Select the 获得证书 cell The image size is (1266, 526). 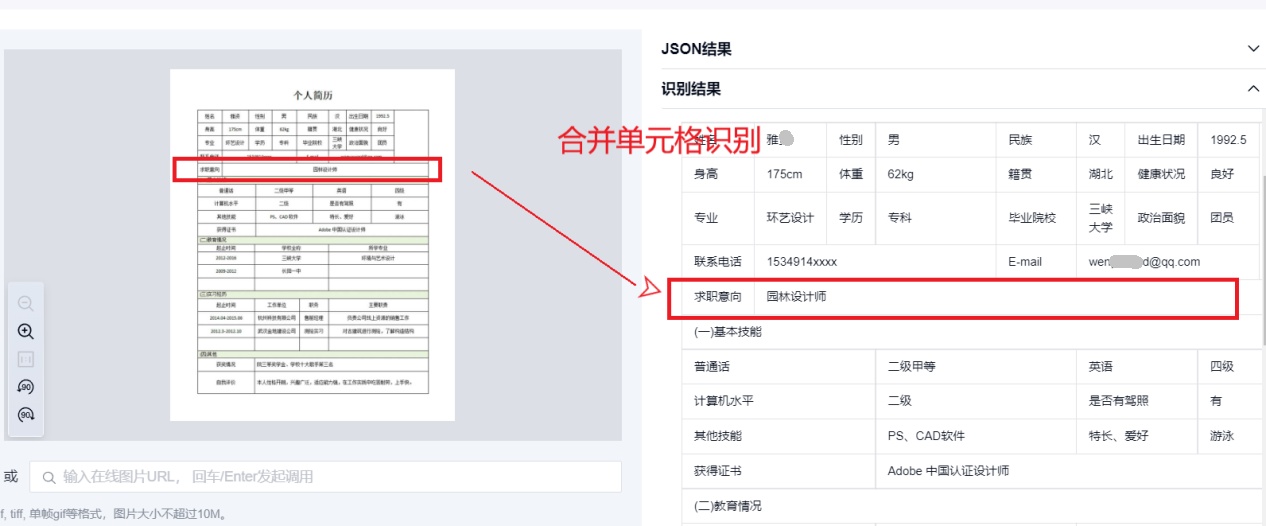pos(779,471)
